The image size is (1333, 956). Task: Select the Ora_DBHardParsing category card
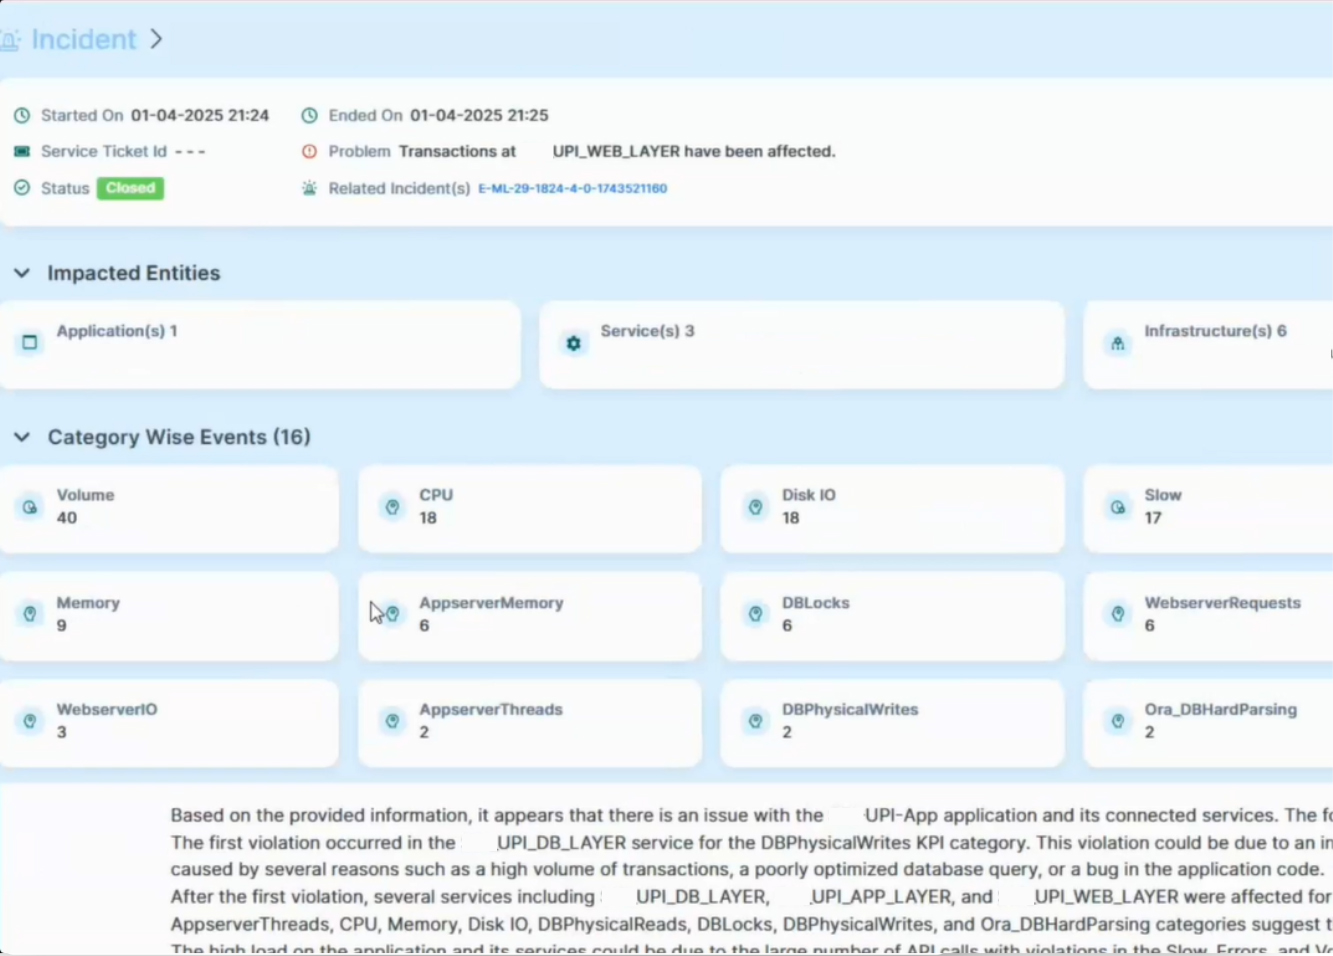pyautogui.click(x=1207, y=722)
